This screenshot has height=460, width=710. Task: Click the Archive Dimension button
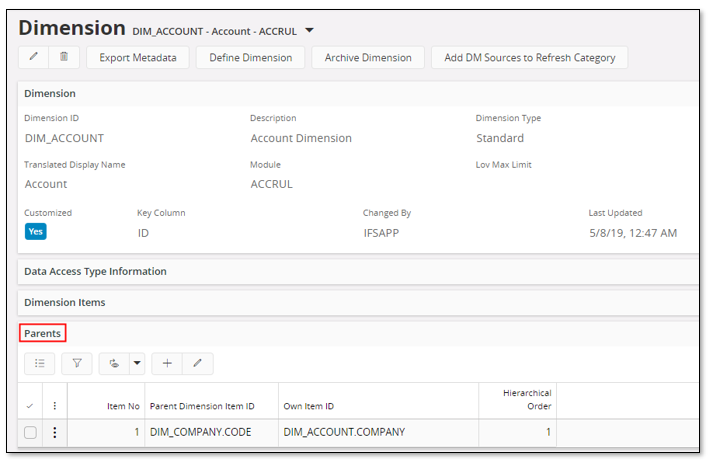click(x=368, y=58)
